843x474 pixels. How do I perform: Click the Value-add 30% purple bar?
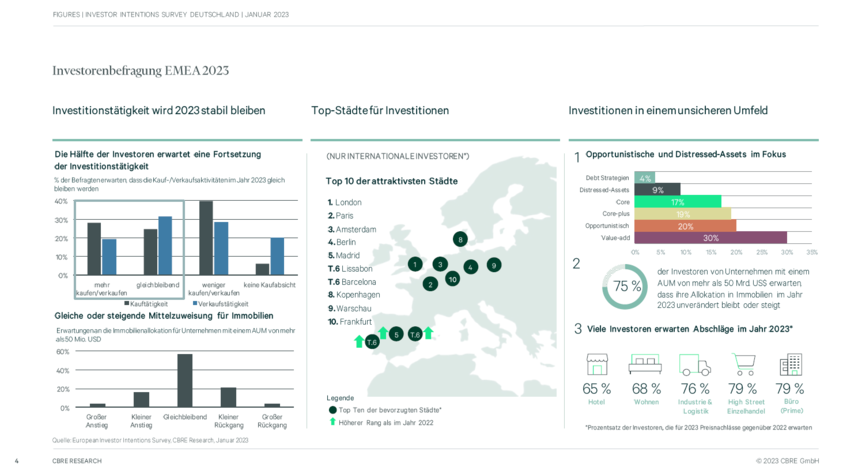(x=710, y=238)
